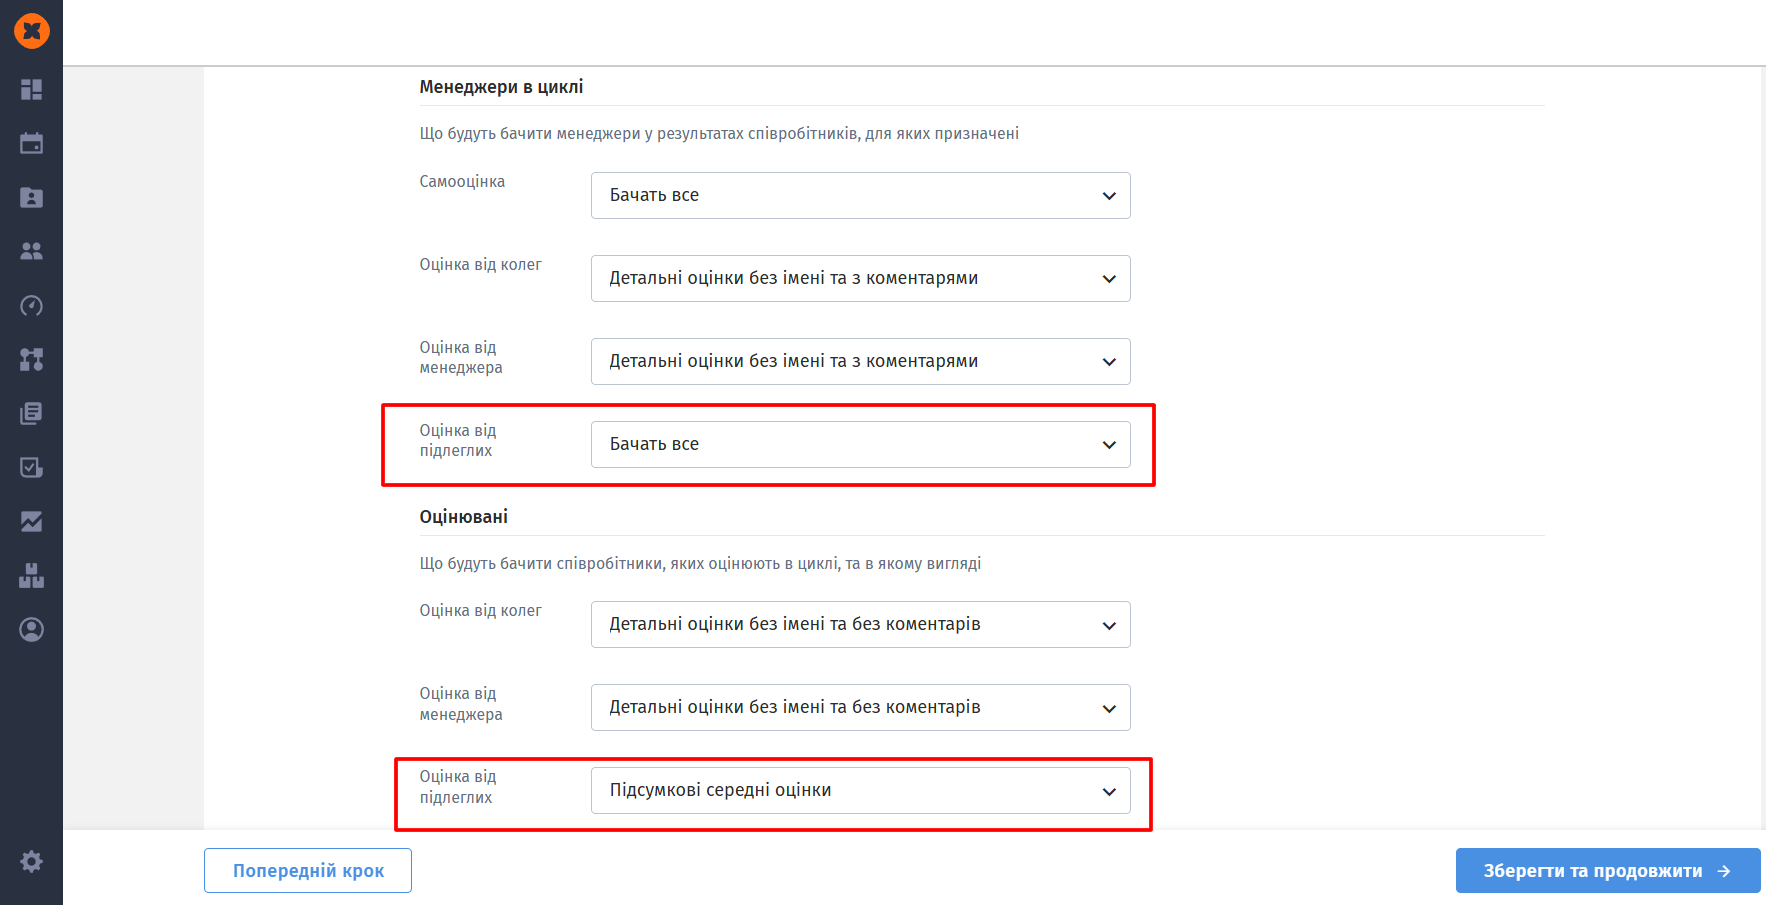The image size is (1766, 905).
Task: Open the calendar icon in the sidebar
Action: point(31,143)
